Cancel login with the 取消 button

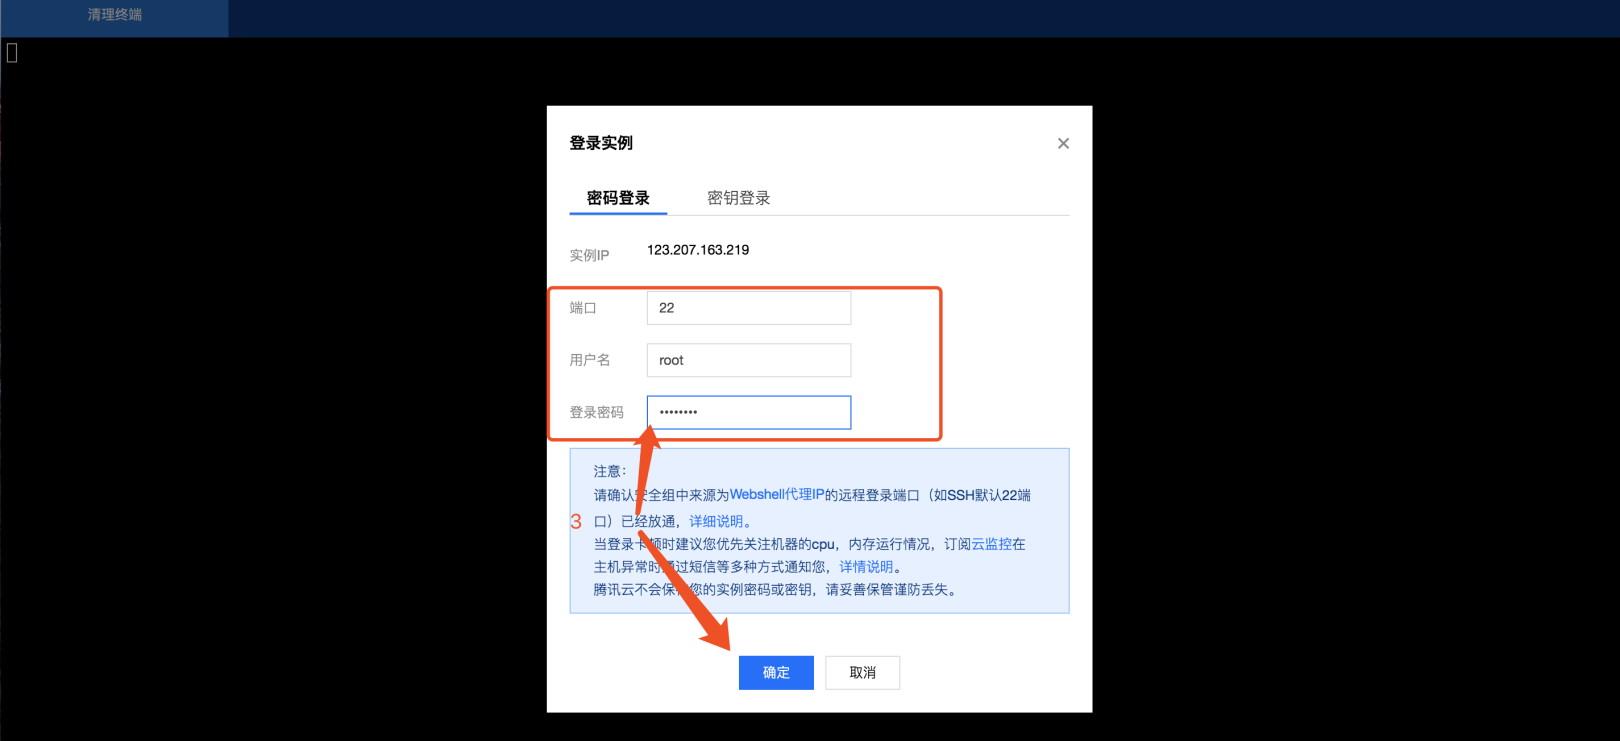(863, 673)
